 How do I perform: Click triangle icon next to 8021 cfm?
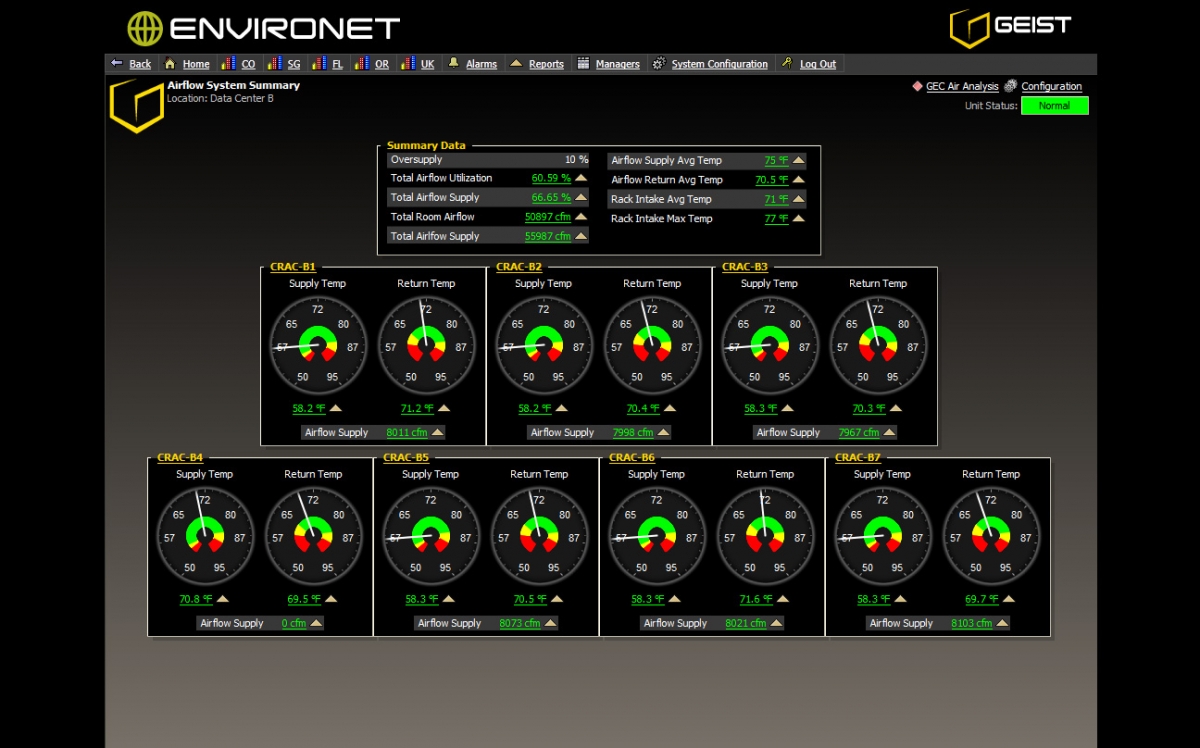776,623
